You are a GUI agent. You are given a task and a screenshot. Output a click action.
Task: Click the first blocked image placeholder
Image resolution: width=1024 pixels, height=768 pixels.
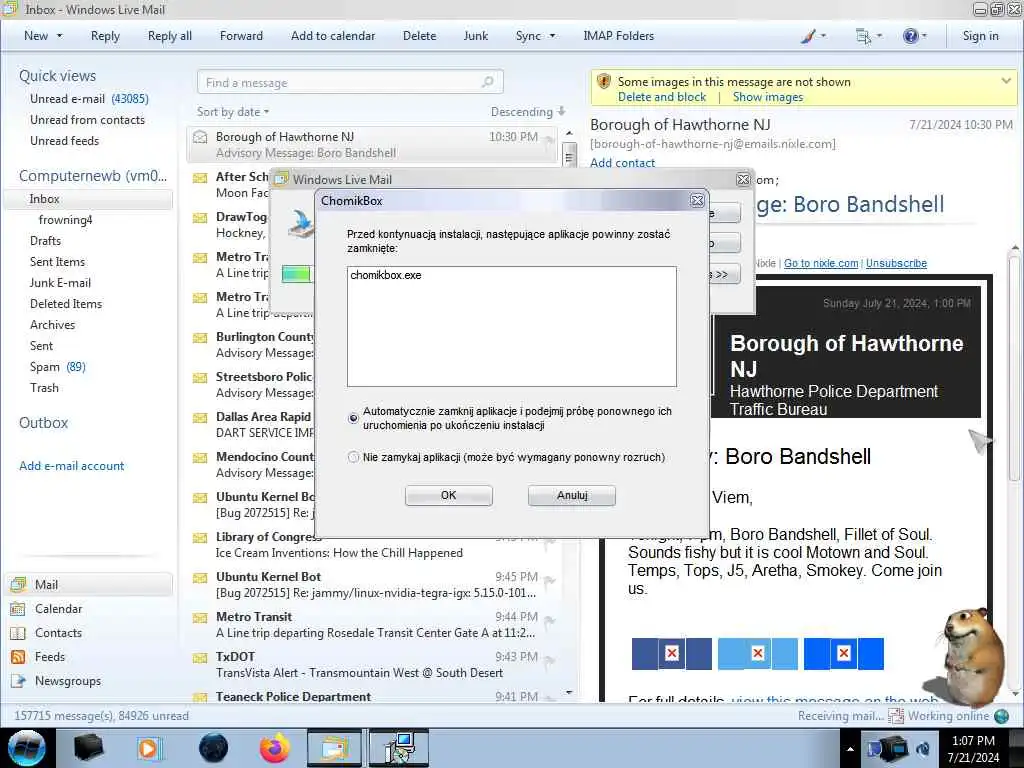point(671,654)
